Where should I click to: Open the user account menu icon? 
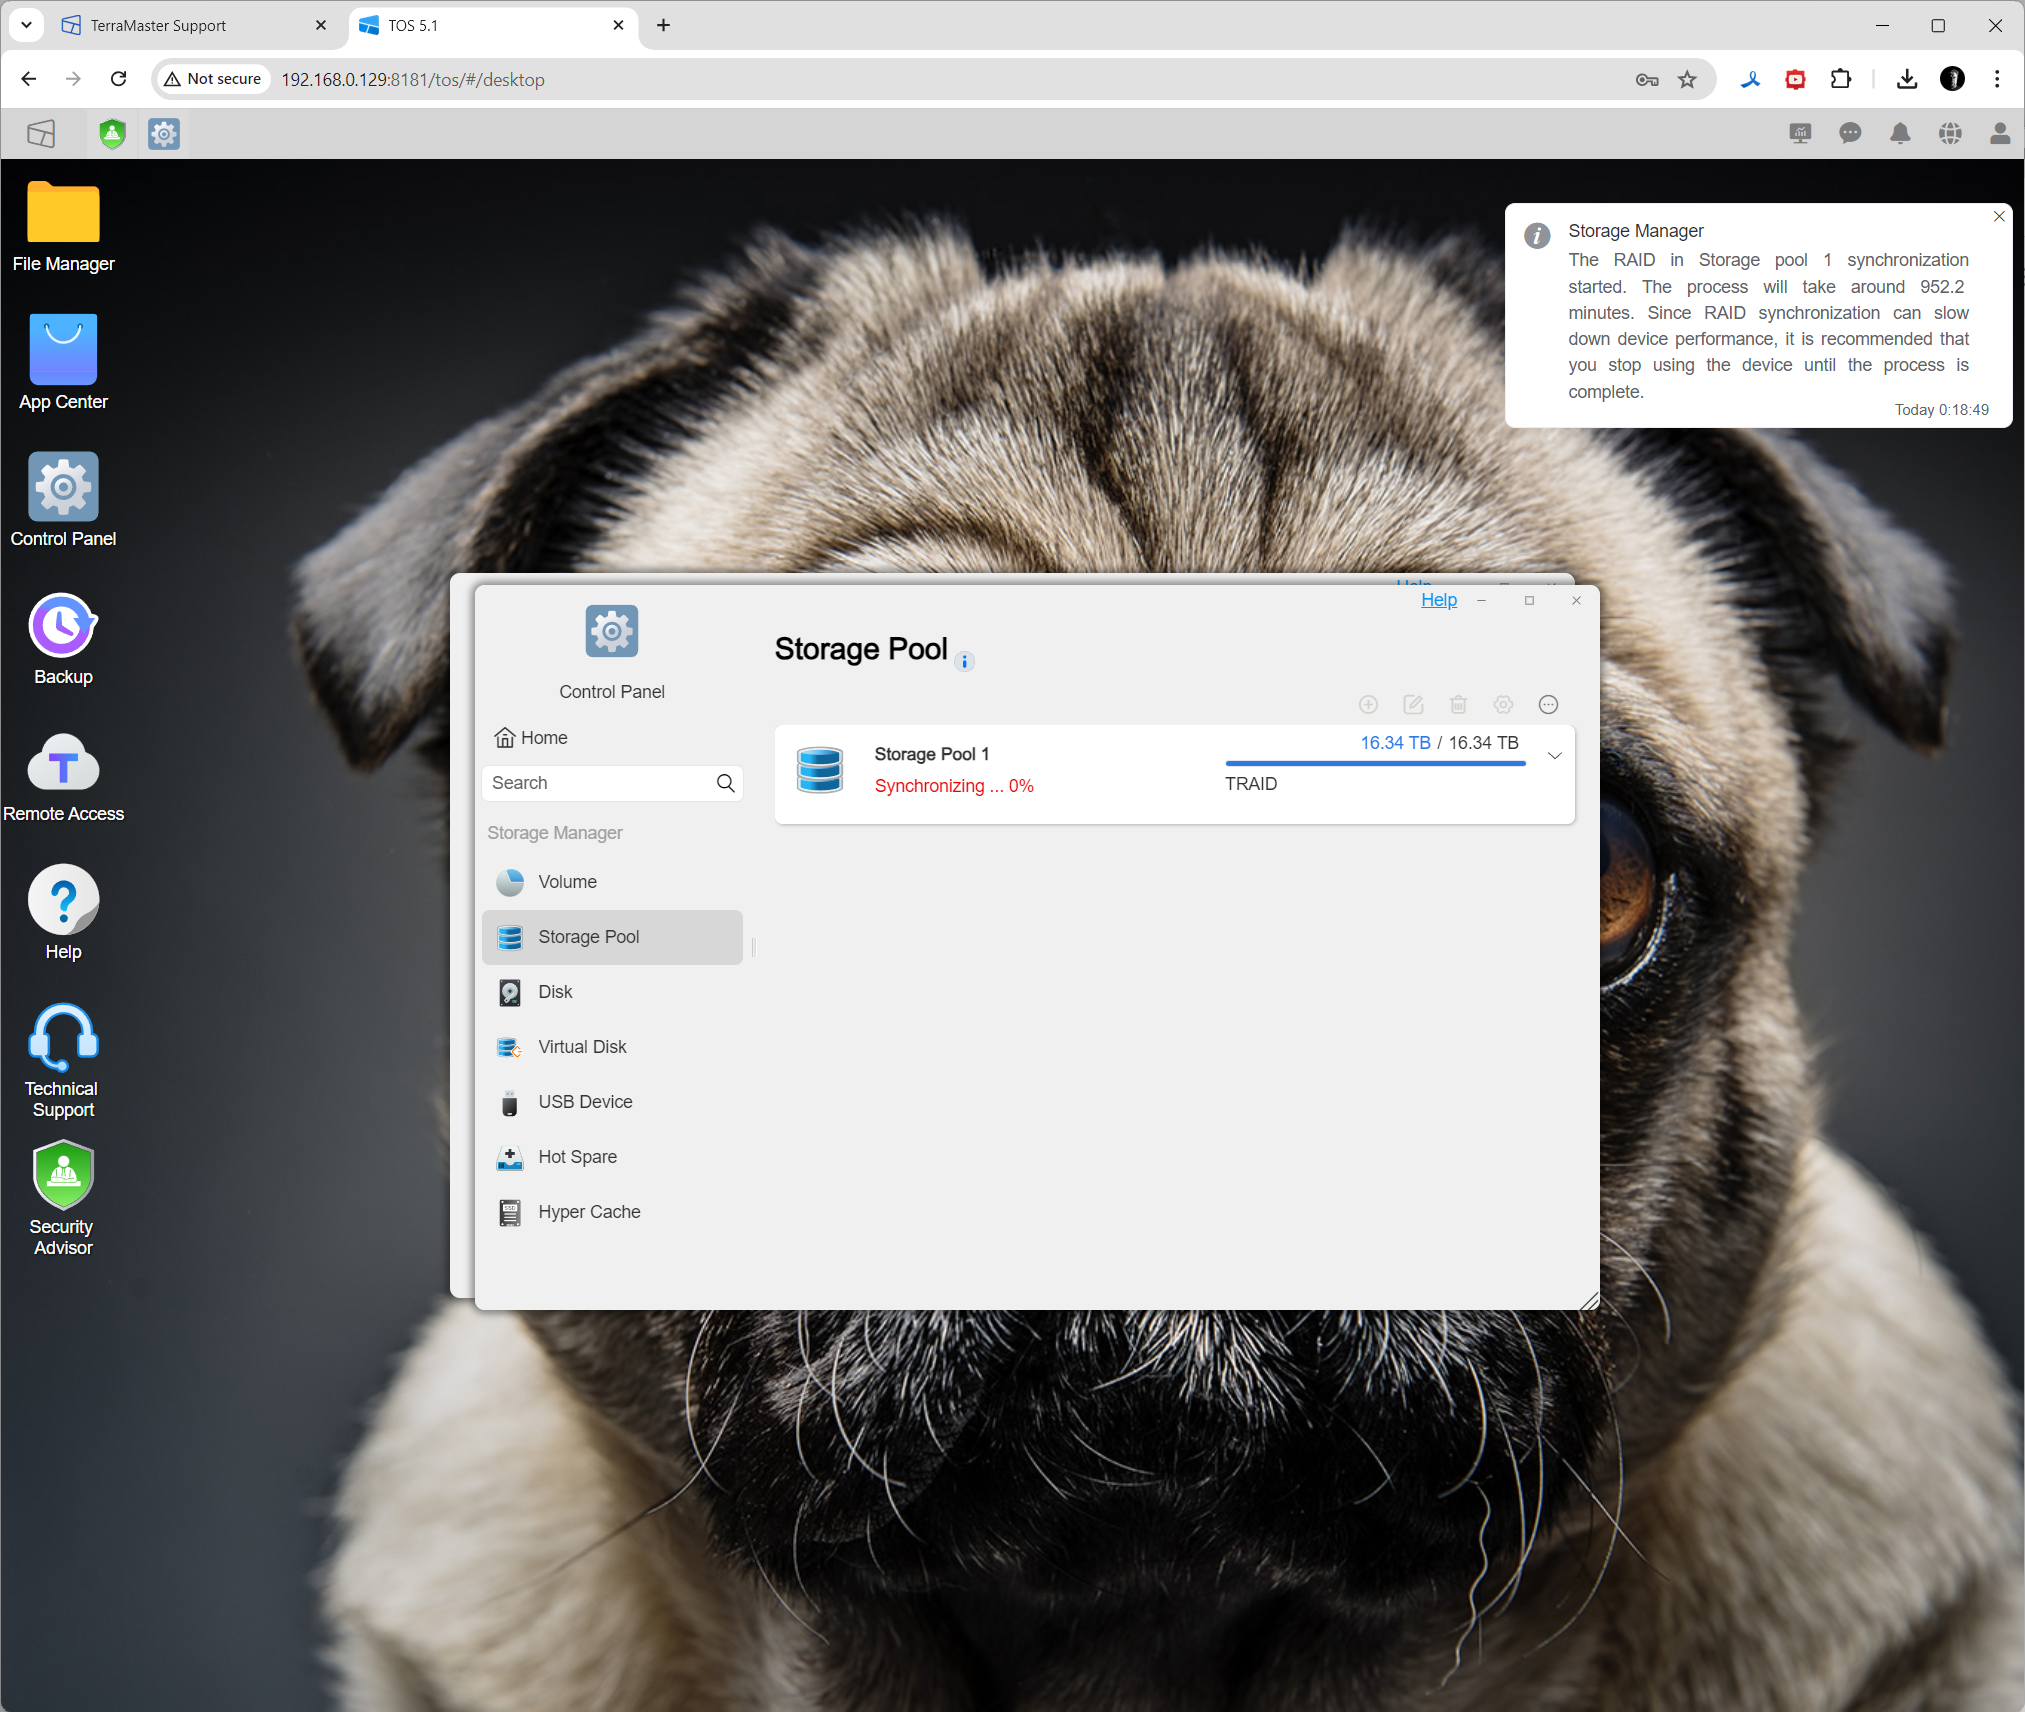[x=2000, y=133]
